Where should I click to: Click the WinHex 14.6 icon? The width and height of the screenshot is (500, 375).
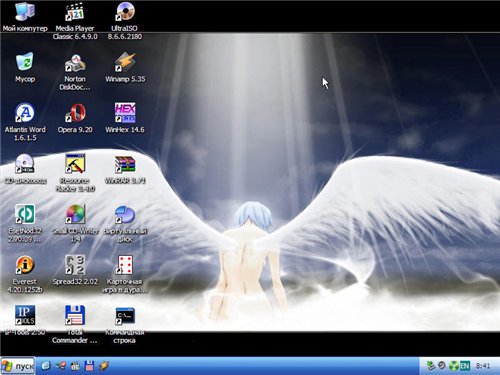[x=125, y=113]
